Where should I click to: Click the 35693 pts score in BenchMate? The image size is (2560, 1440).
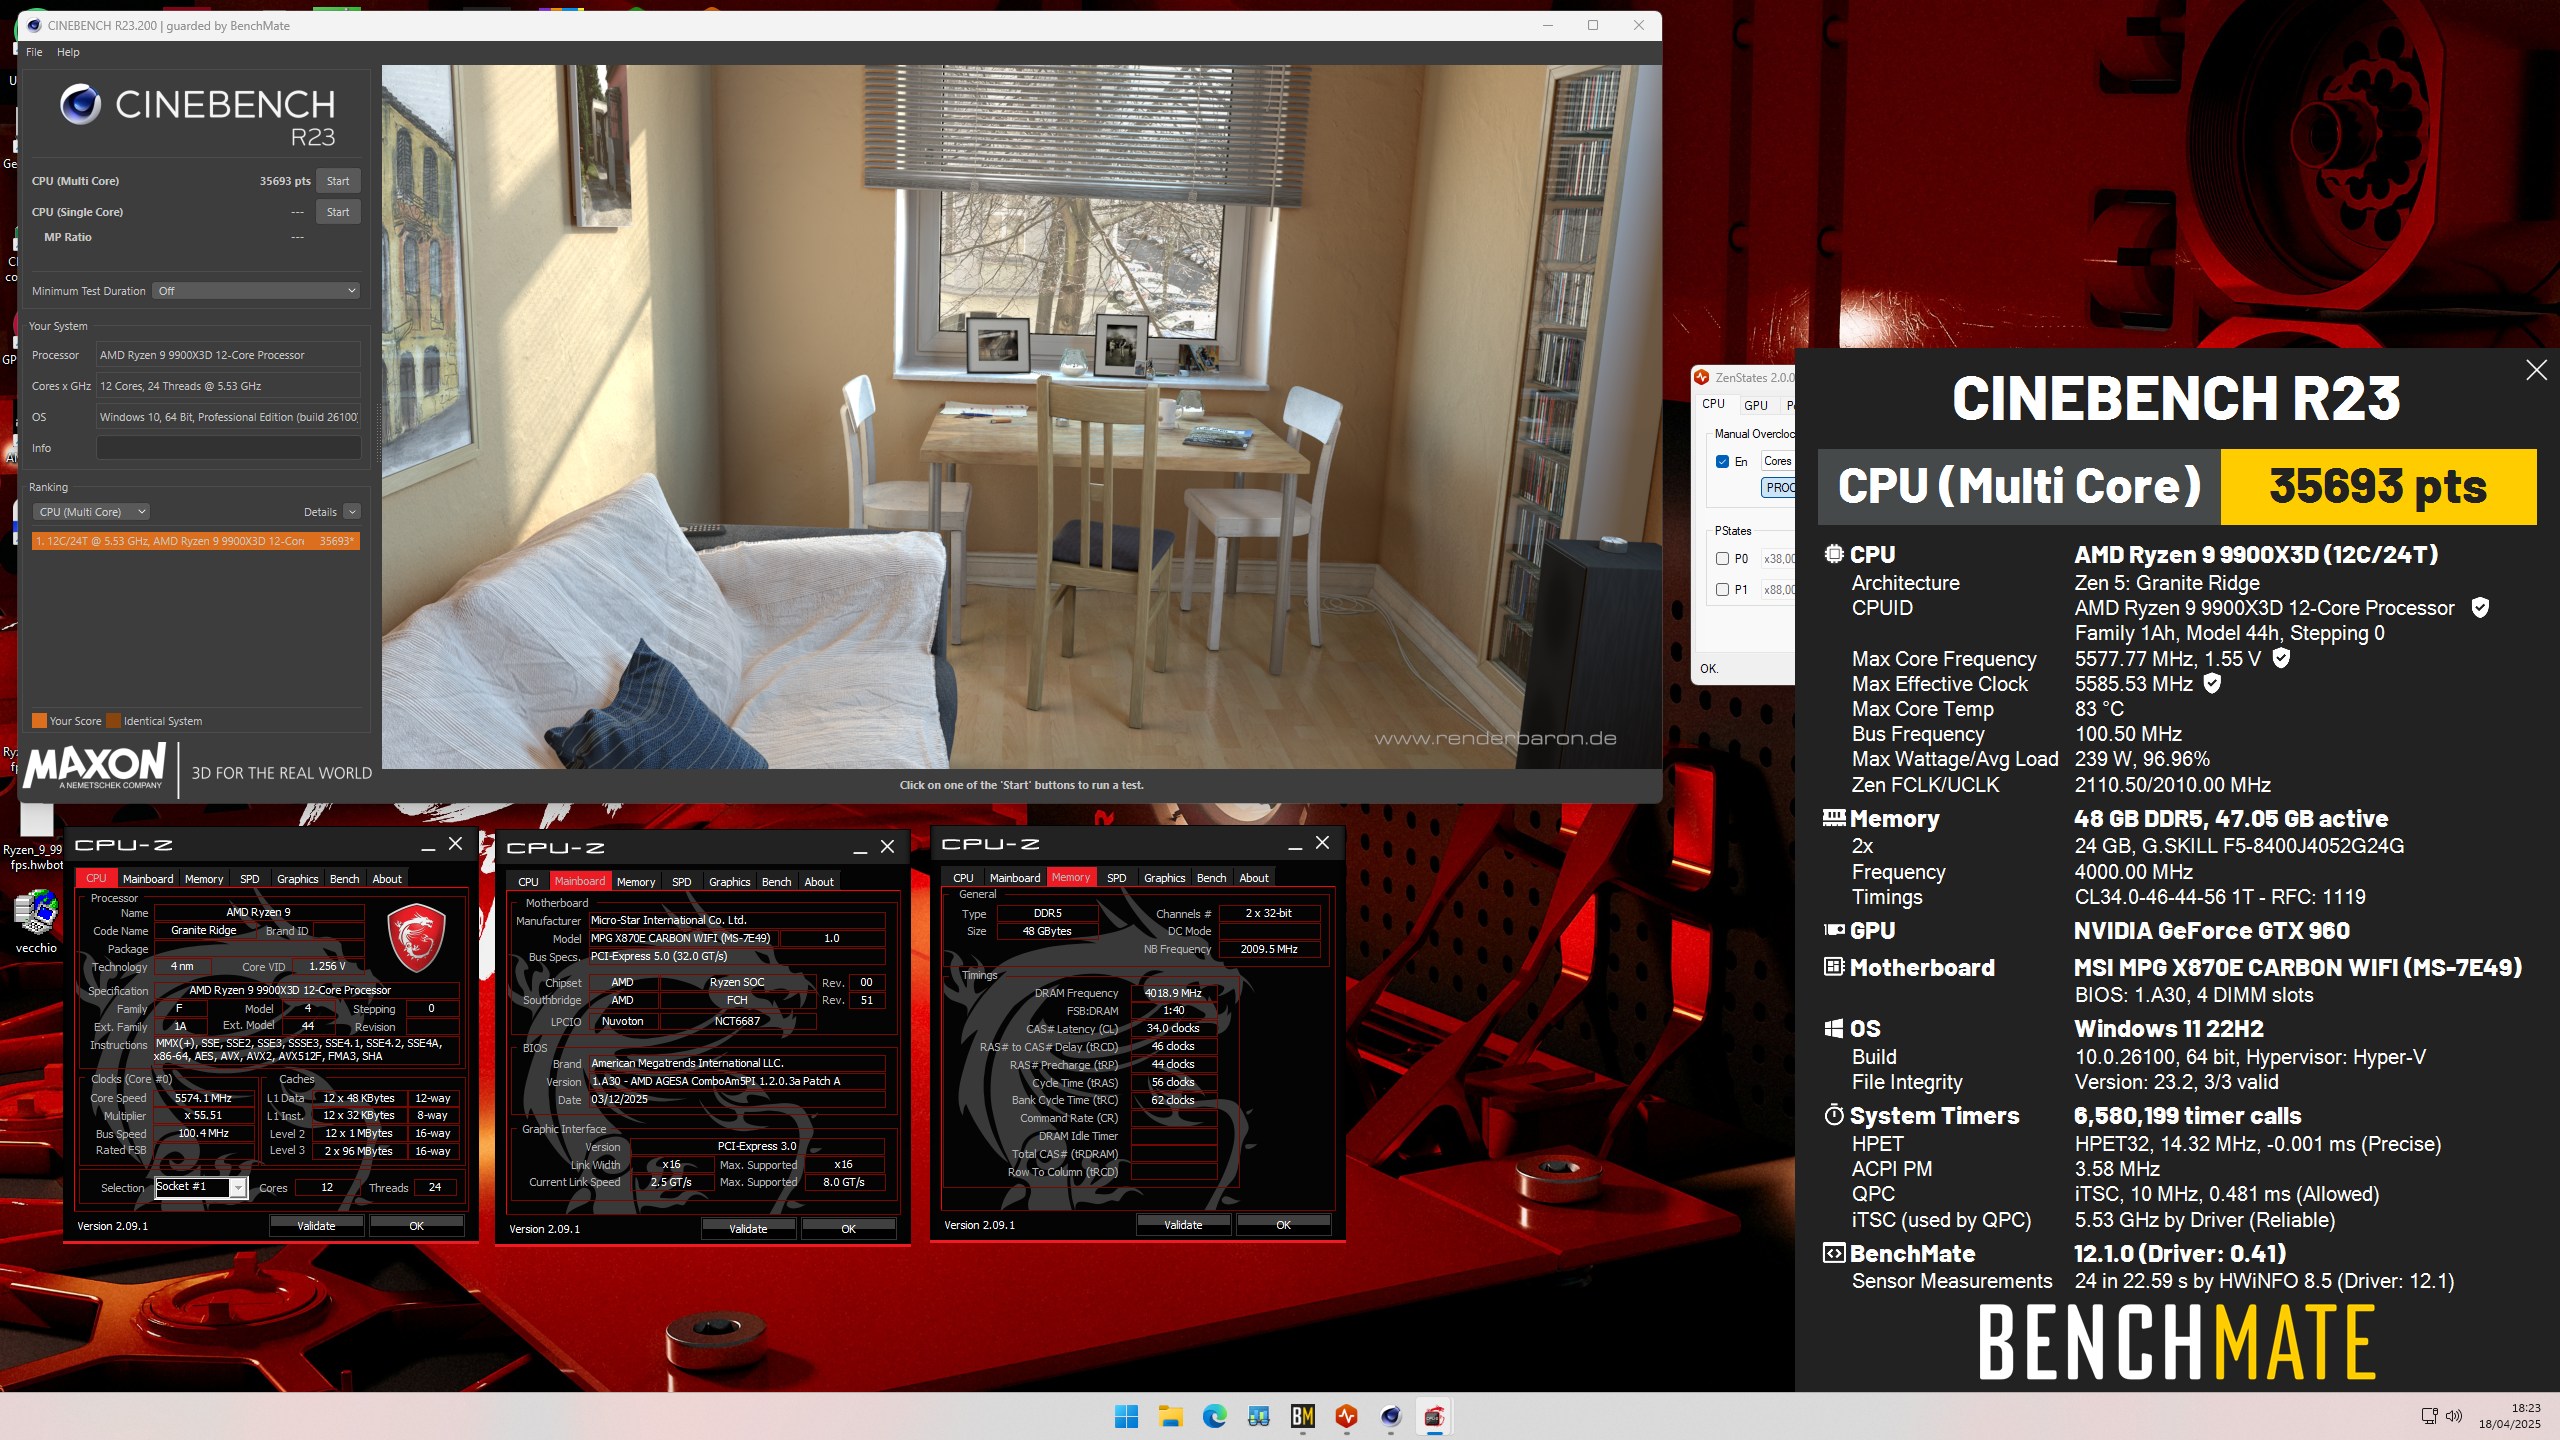pos(2378,487)
